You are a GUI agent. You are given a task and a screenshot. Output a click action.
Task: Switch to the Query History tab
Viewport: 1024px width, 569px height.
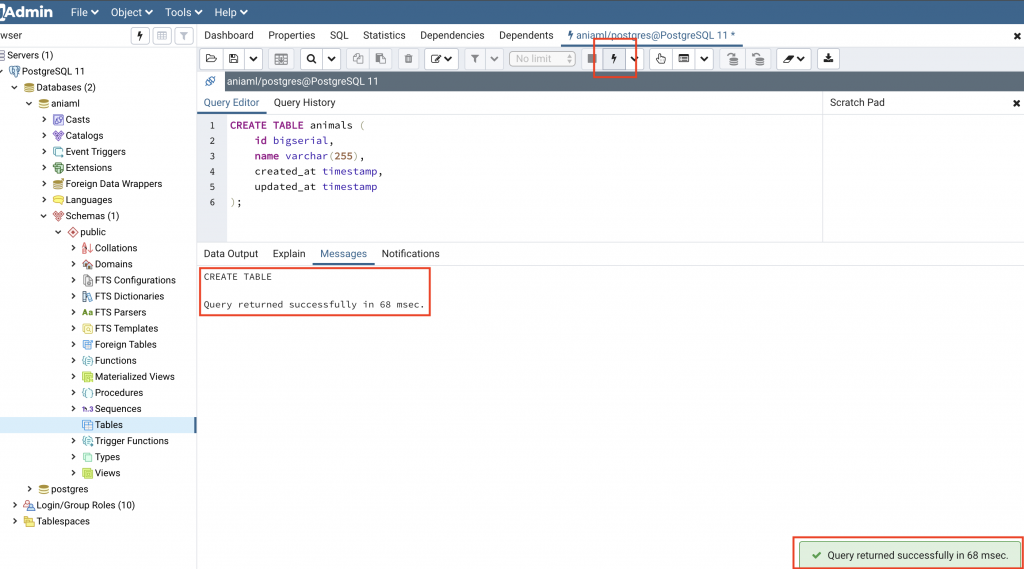[304, 103]
